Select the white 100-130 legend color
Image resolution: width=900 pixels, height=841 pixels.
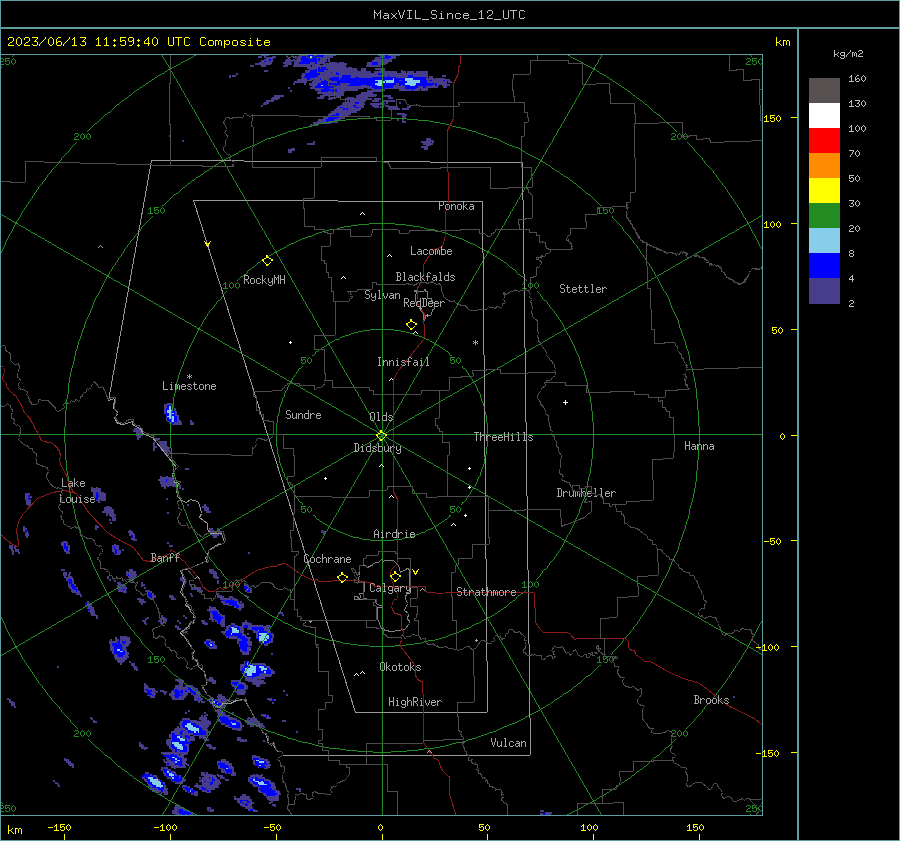pyautogui.click(x=824, y=116)
